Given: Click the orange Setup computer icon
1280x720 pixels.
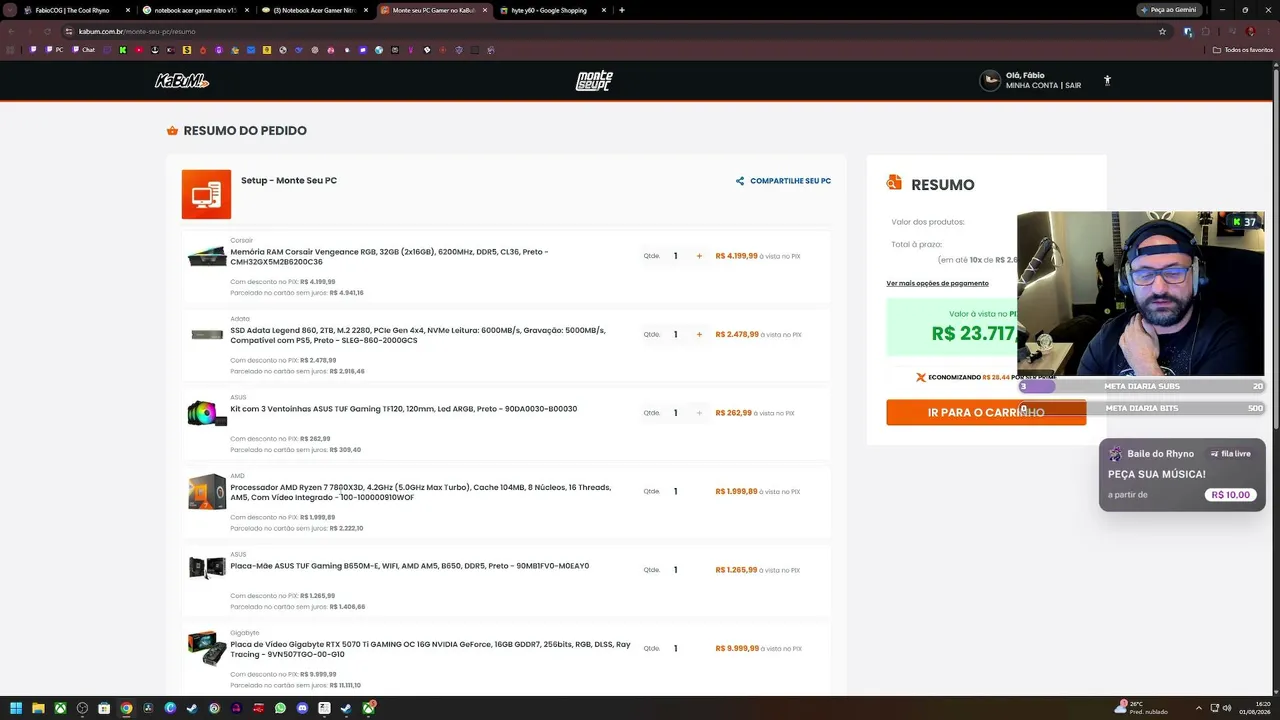Looking at the screenshot, I should [206, 194].
